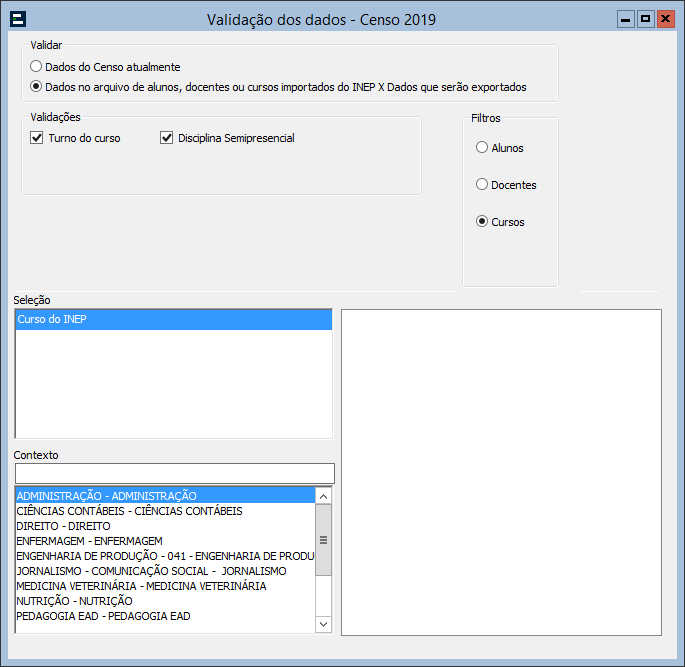Select the 'DIREITO - DIREITO' row
Screen dimensions: 685x667
coord(165,526)
